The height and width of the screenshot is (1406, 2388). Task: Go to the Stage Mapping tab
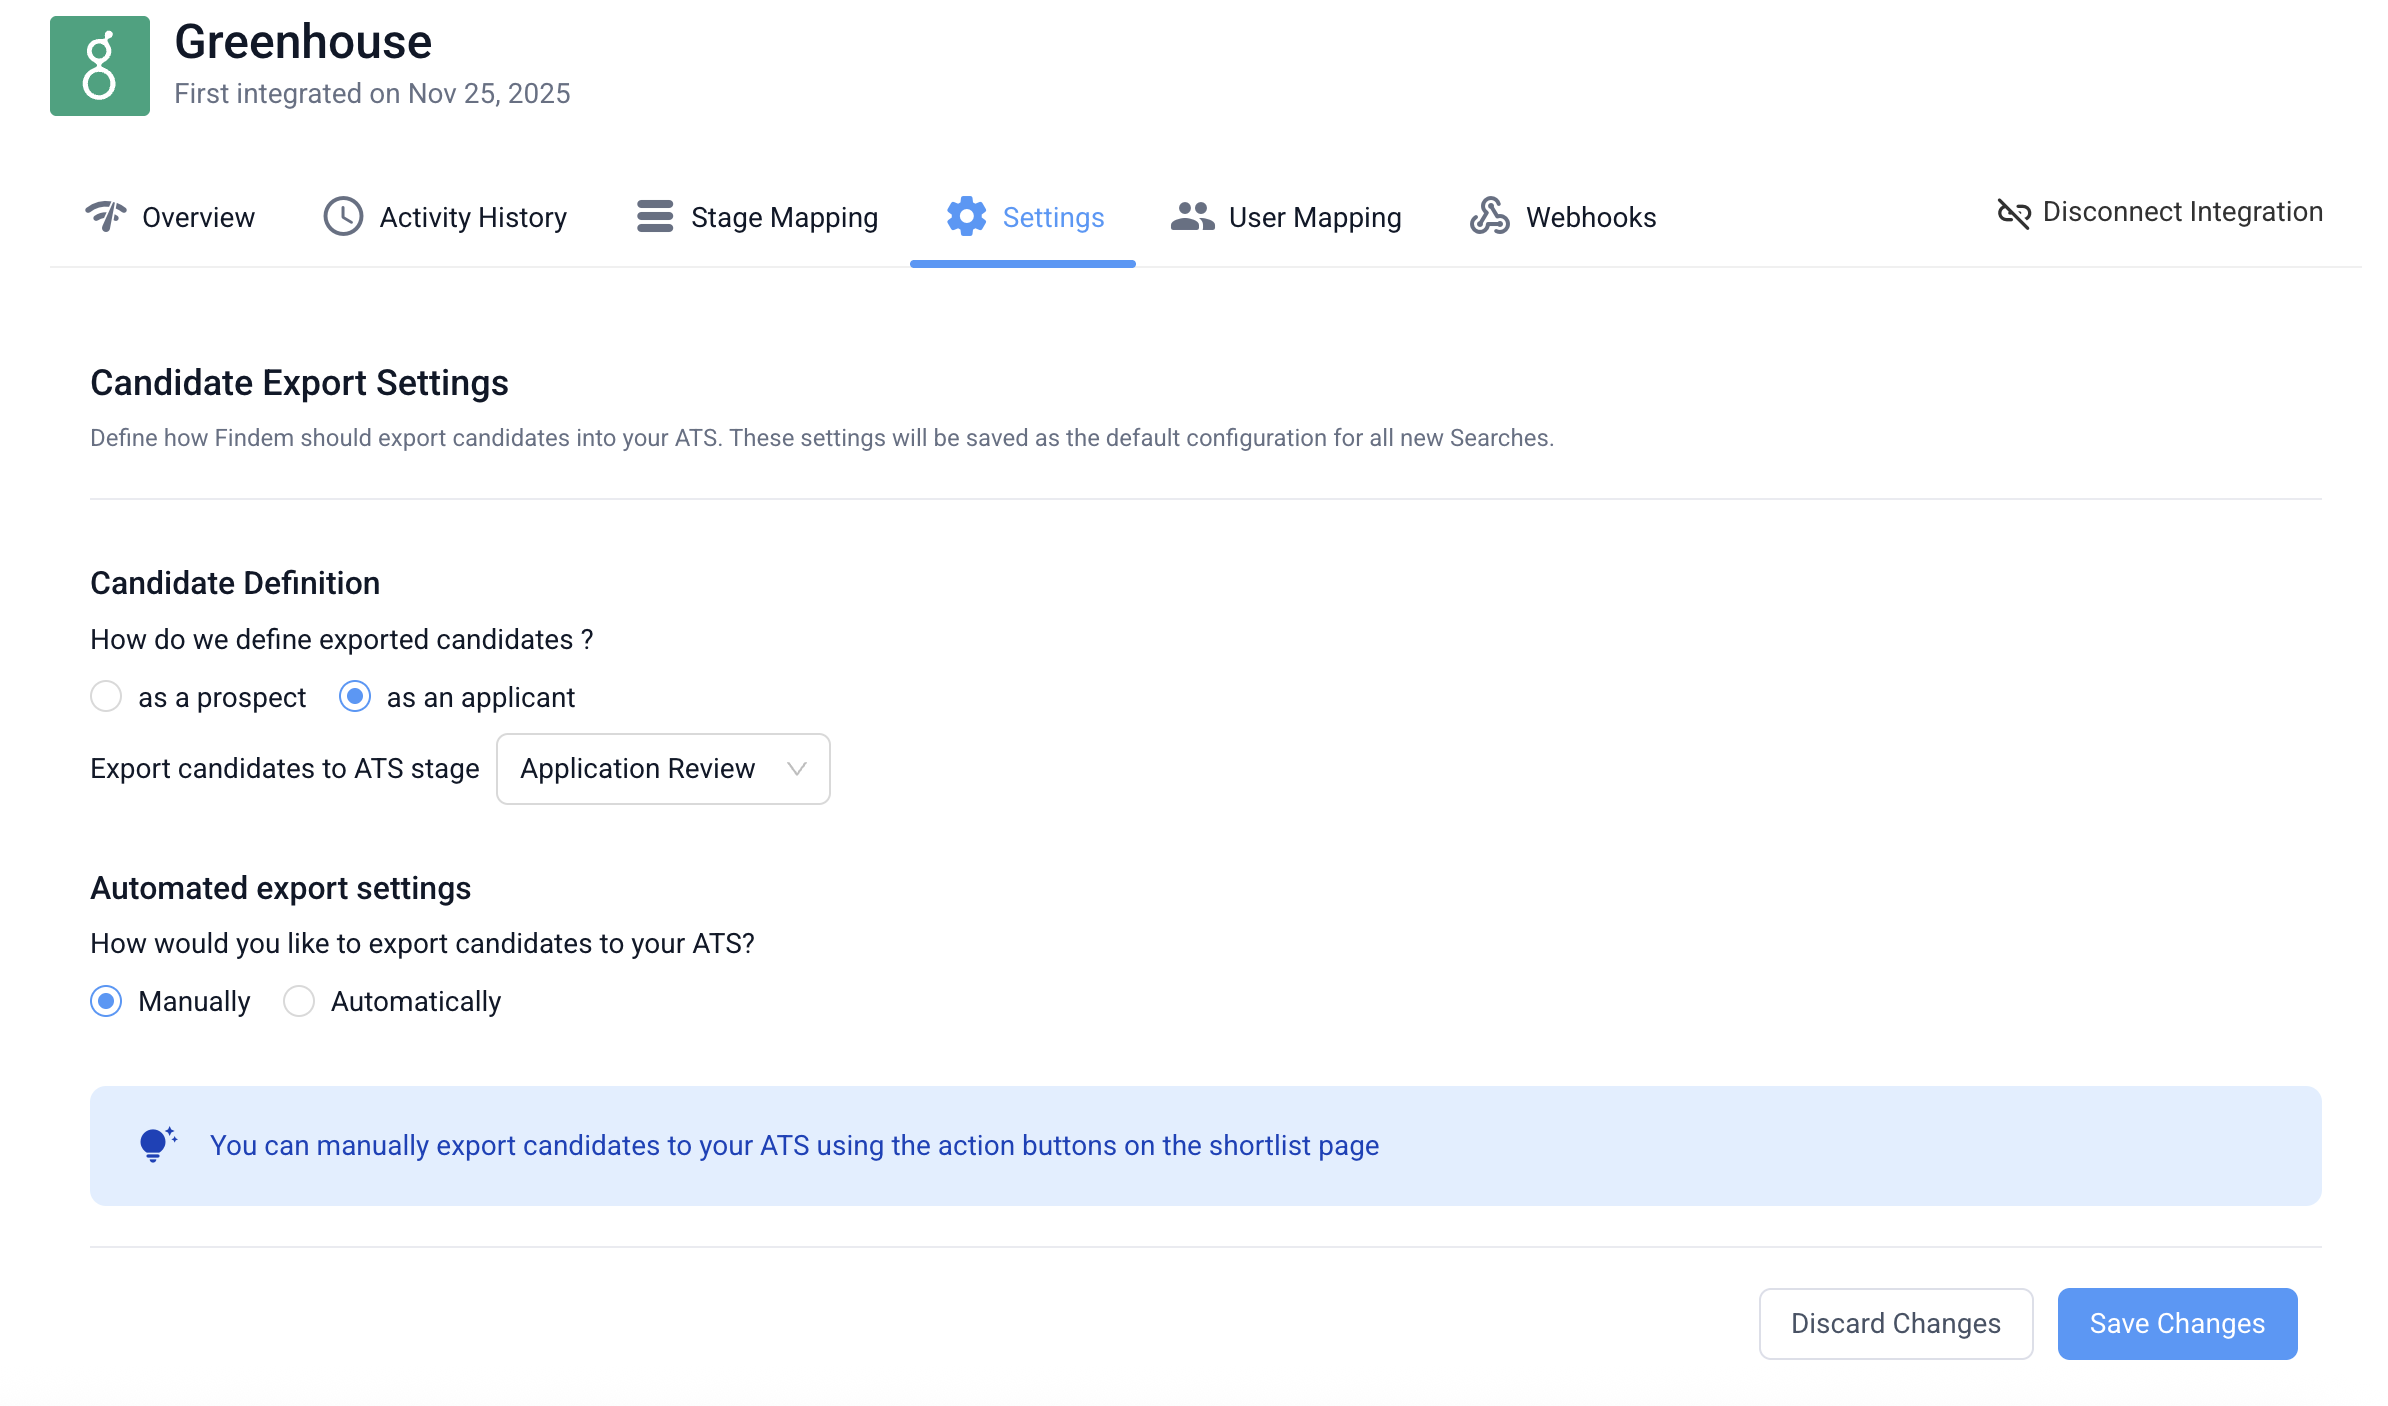point(757,217)
